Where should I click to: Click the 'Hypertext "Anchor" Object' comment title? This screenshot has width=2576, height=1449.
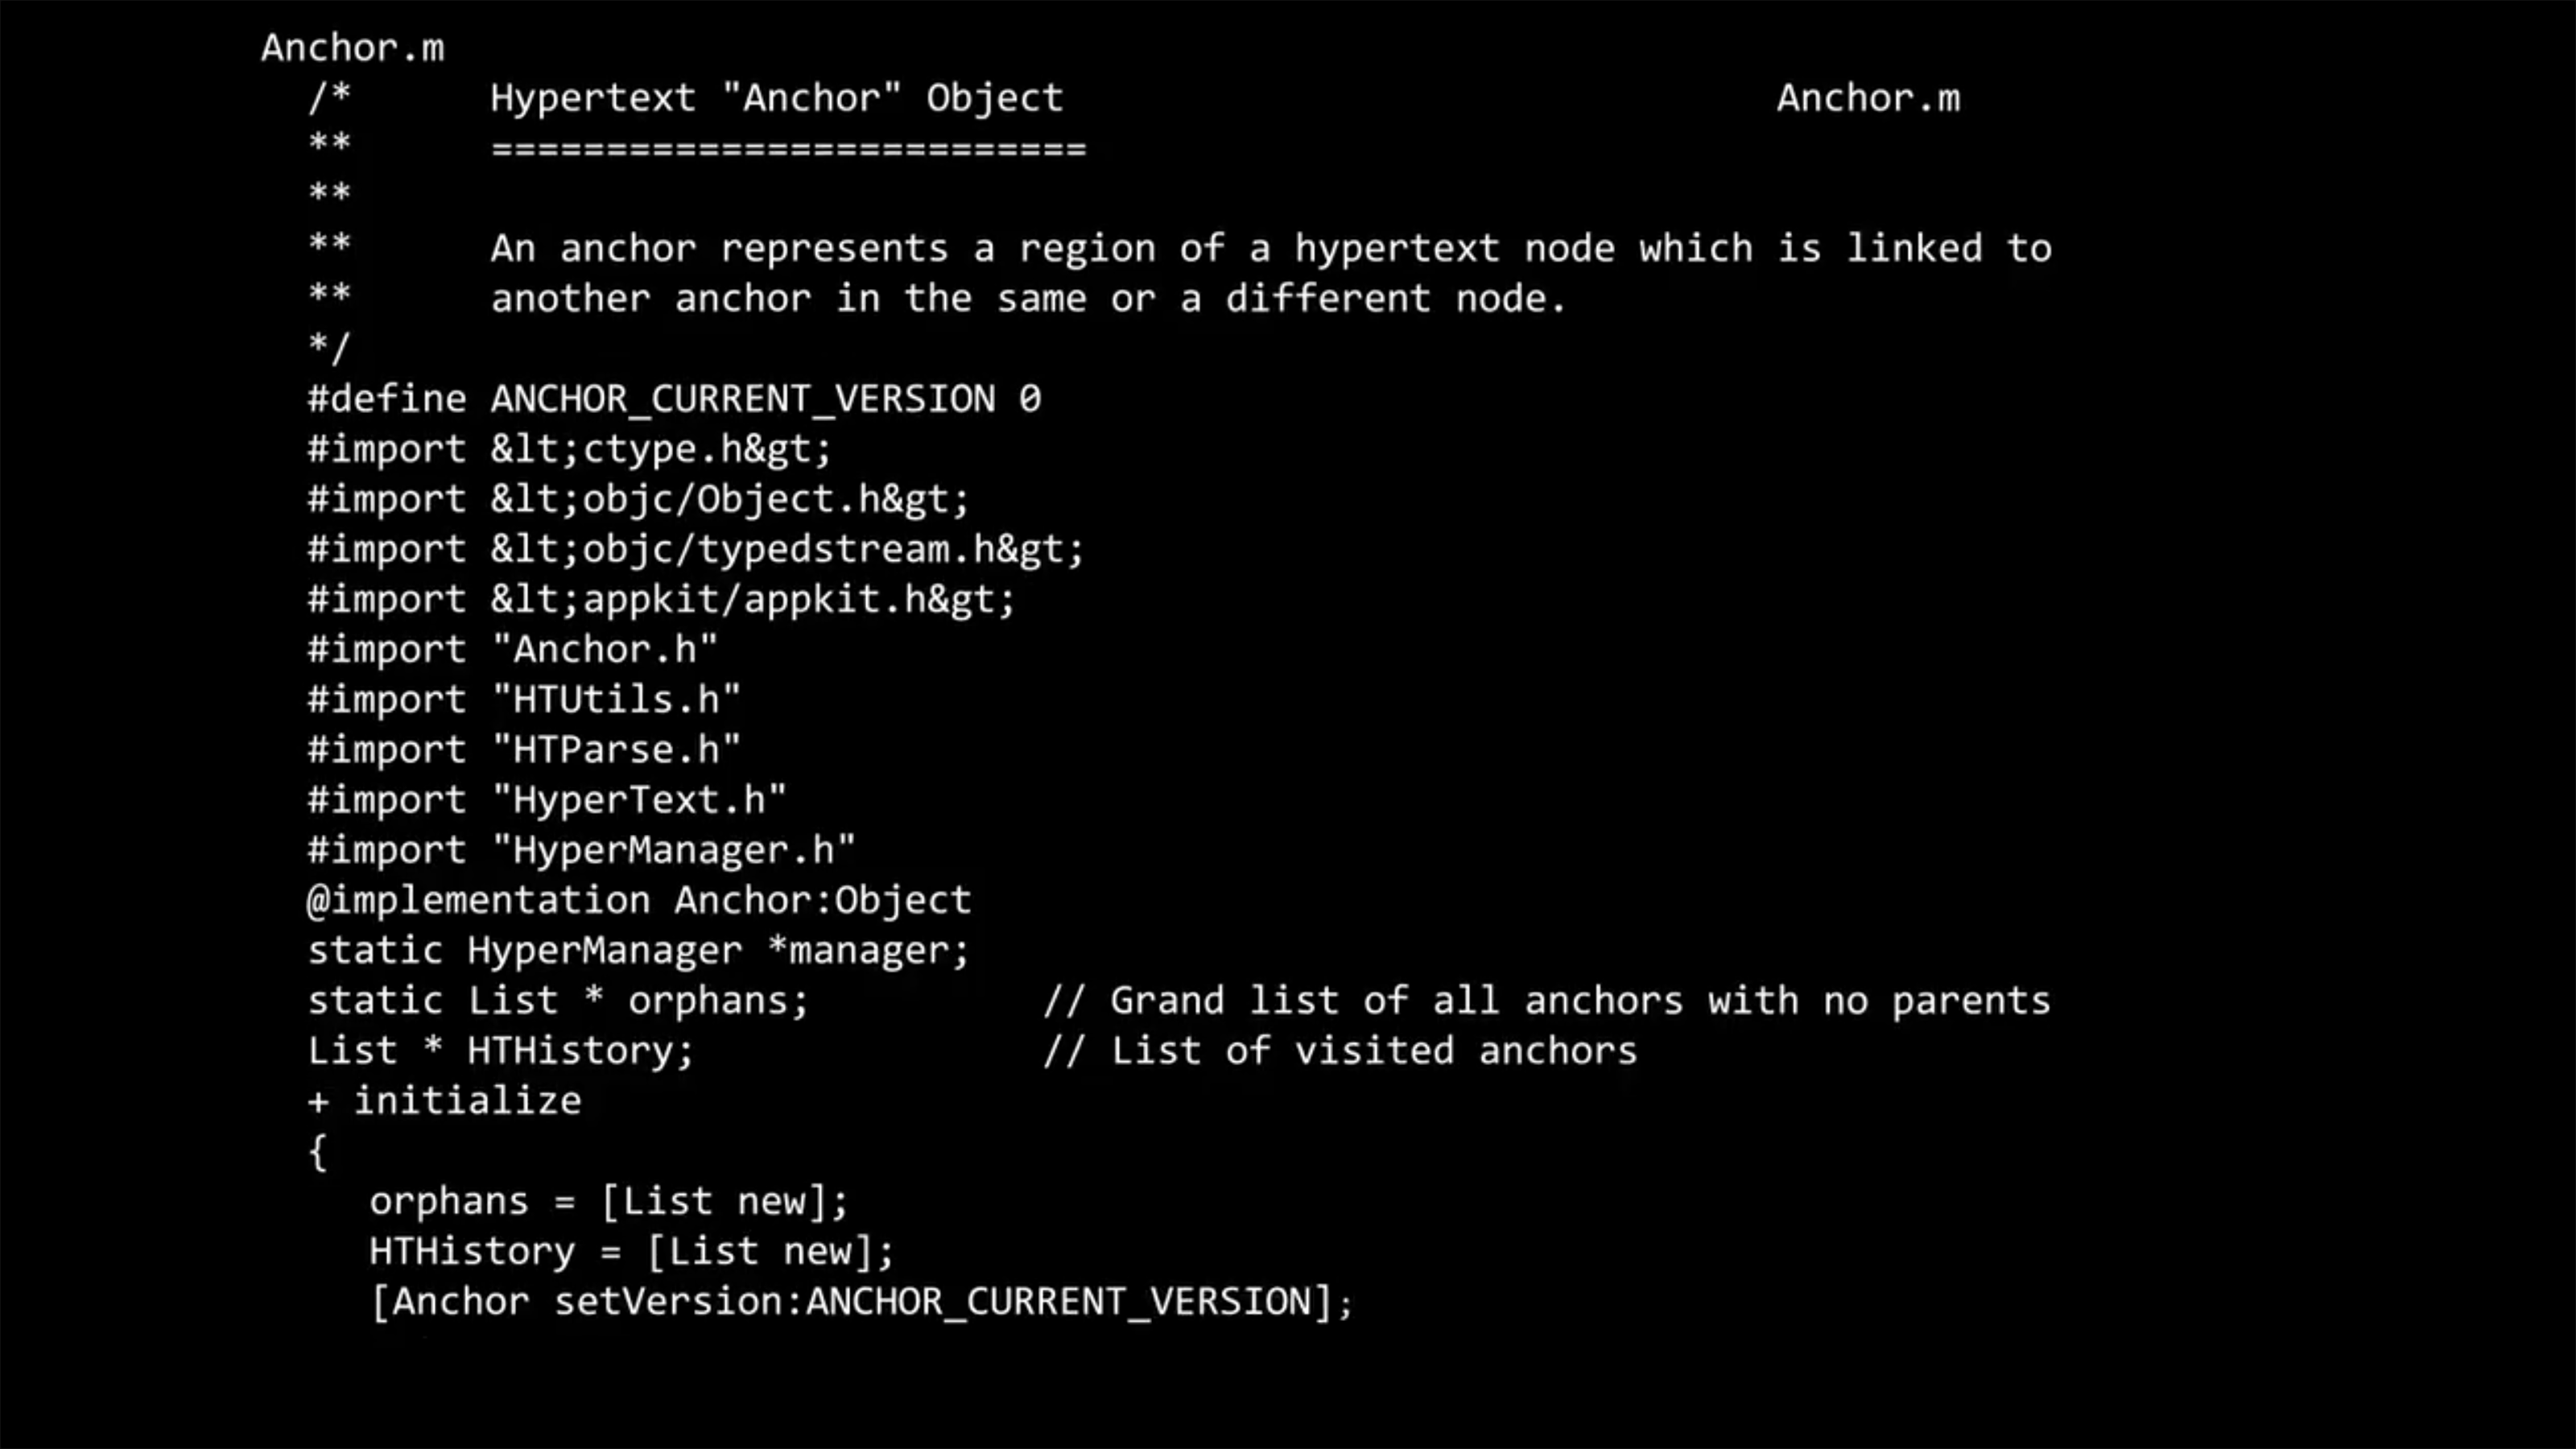776,98
